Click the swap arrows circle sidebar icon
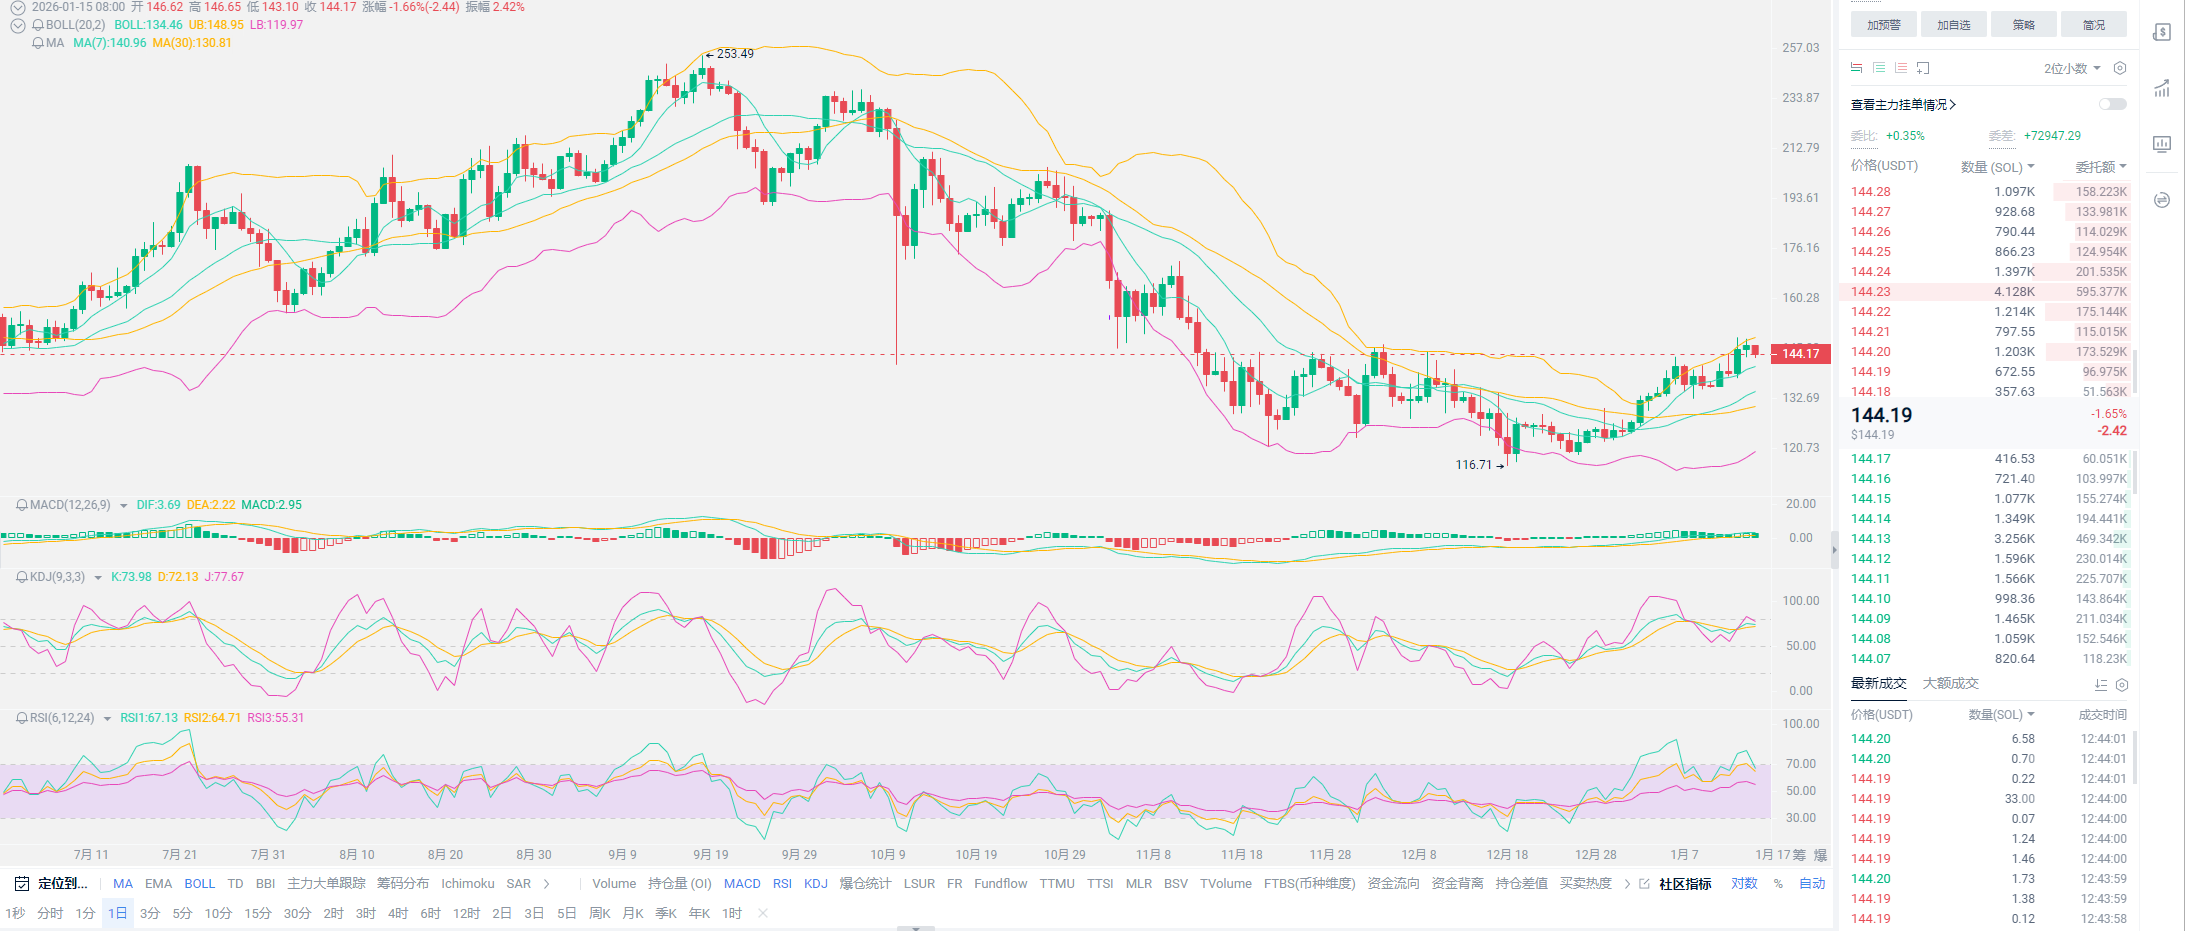 (2162, 200)
